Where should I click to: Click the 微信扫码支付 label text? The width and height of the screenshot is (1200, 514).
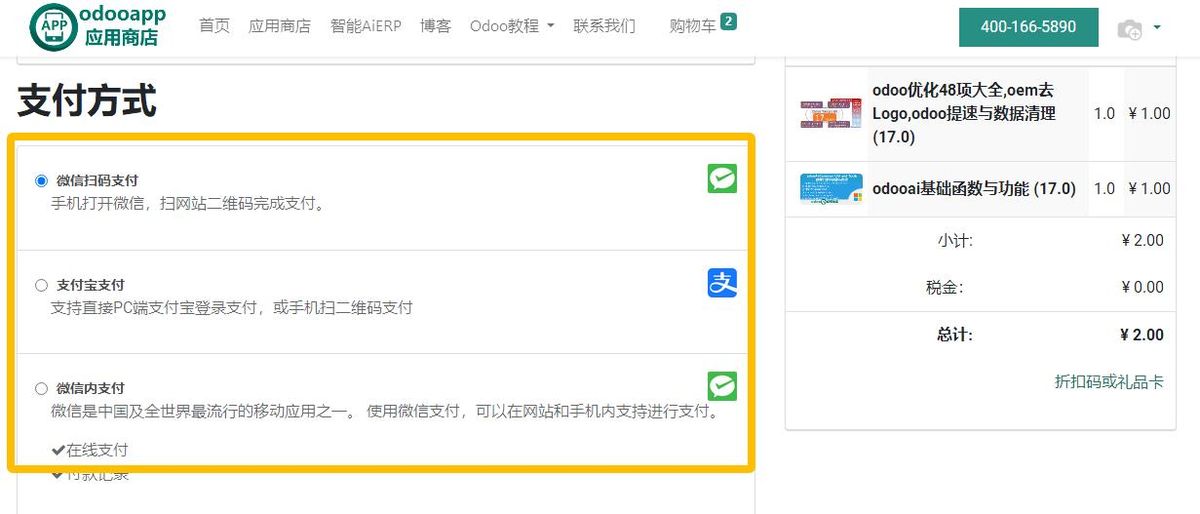[x=97, y=181]
